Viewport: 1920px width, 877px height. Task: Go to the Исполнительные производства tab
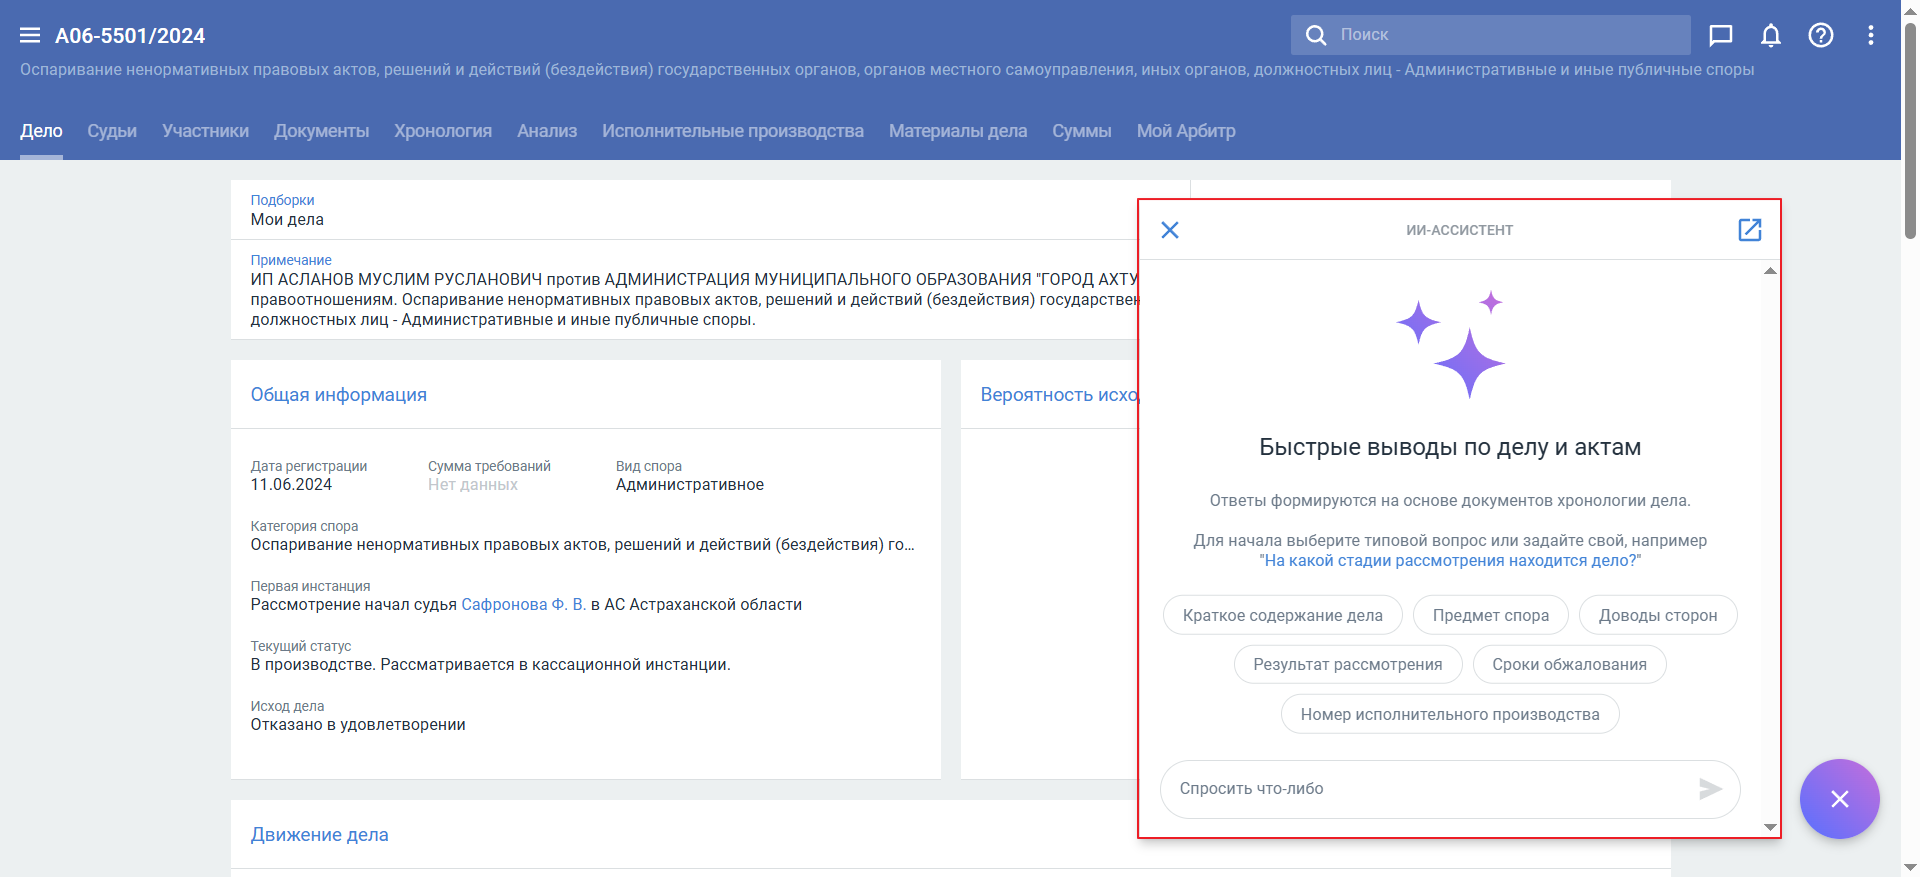pyautogui.click(x=732, y=131)
